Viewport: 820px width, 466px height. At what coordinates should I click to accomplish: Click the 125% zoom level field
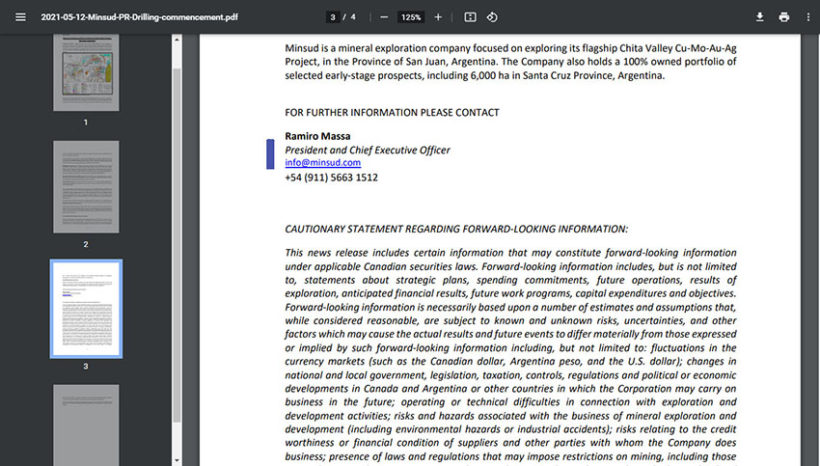(x=411, y=17)
